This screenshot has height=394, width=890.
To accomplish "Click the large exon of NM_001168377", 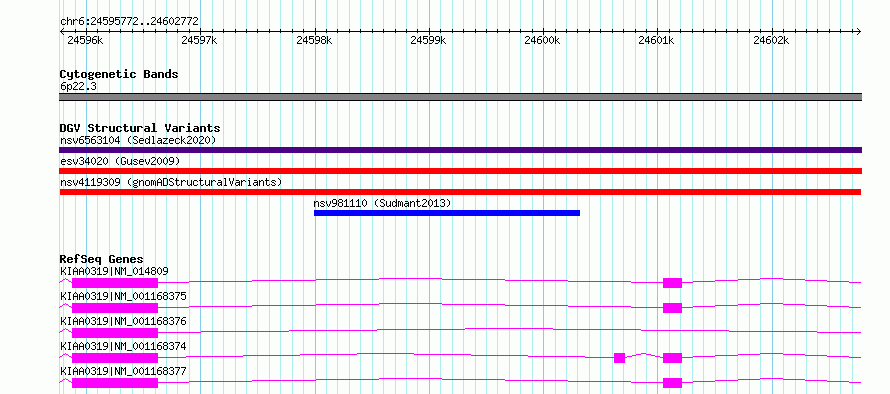I will [x=115, y=383].
